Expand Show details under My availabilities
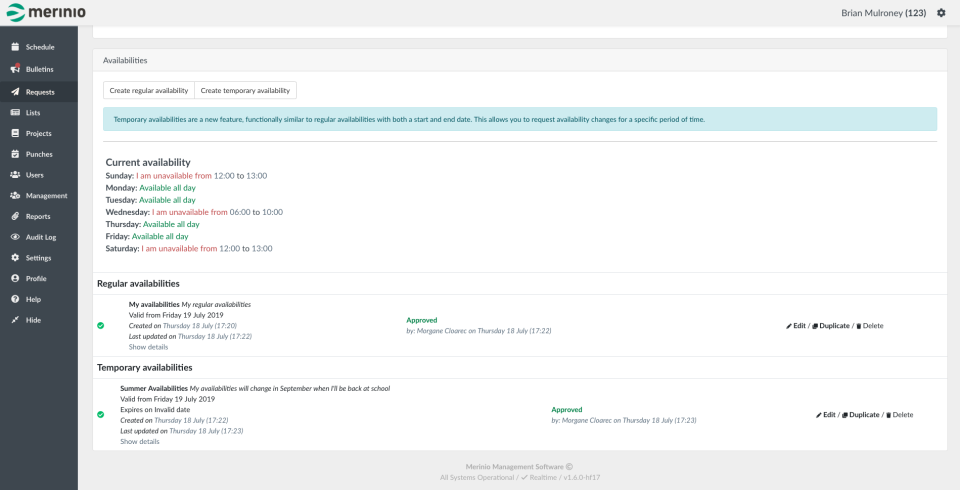This screenshot has width=960, height=490. (x=148, y=347)
